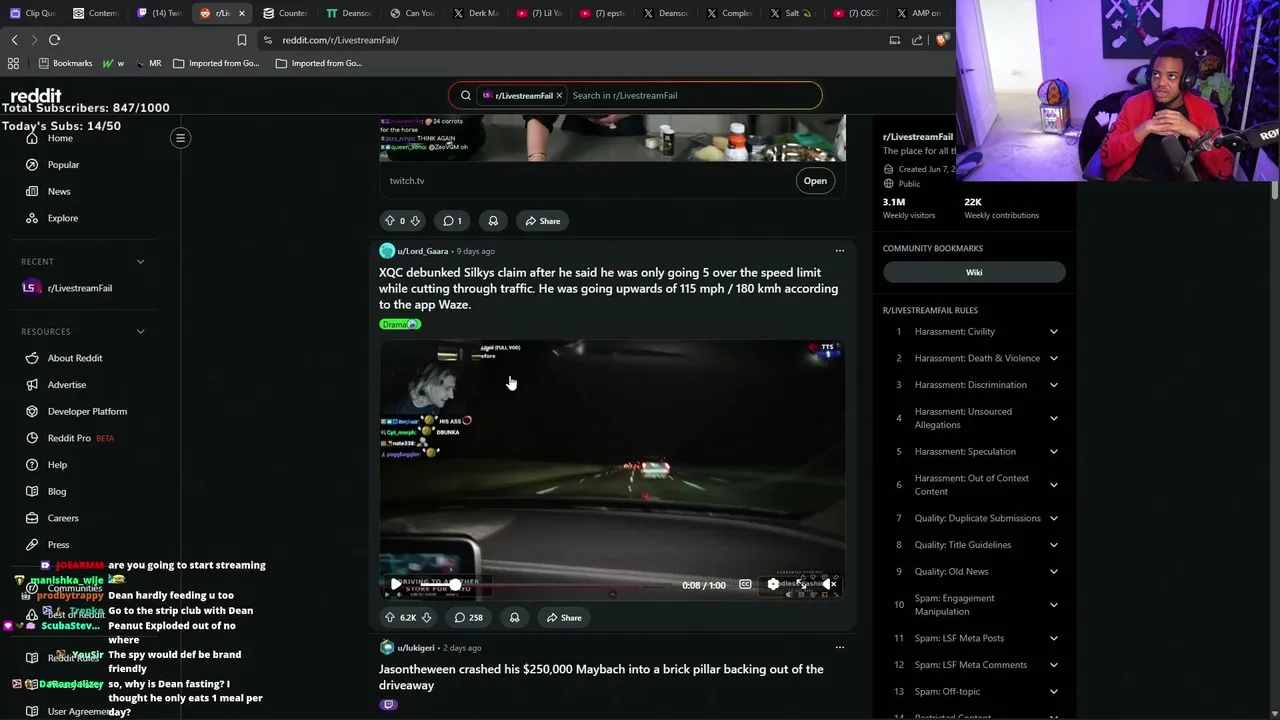Open r/LivestreamFail from recent list
Screen dimensions: 1280x720
click(x=79, y=288)
